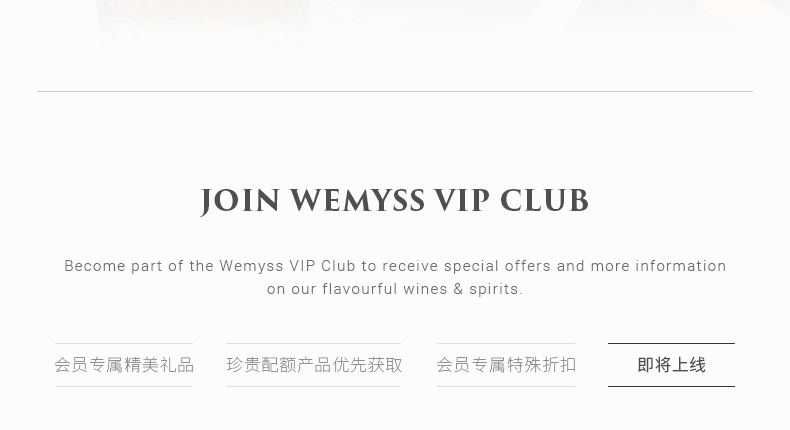The height and width of the screenshot is (430, 790).
Task: Select the 珍贵配额产品优先获取 field
Action: click(313, 365)
